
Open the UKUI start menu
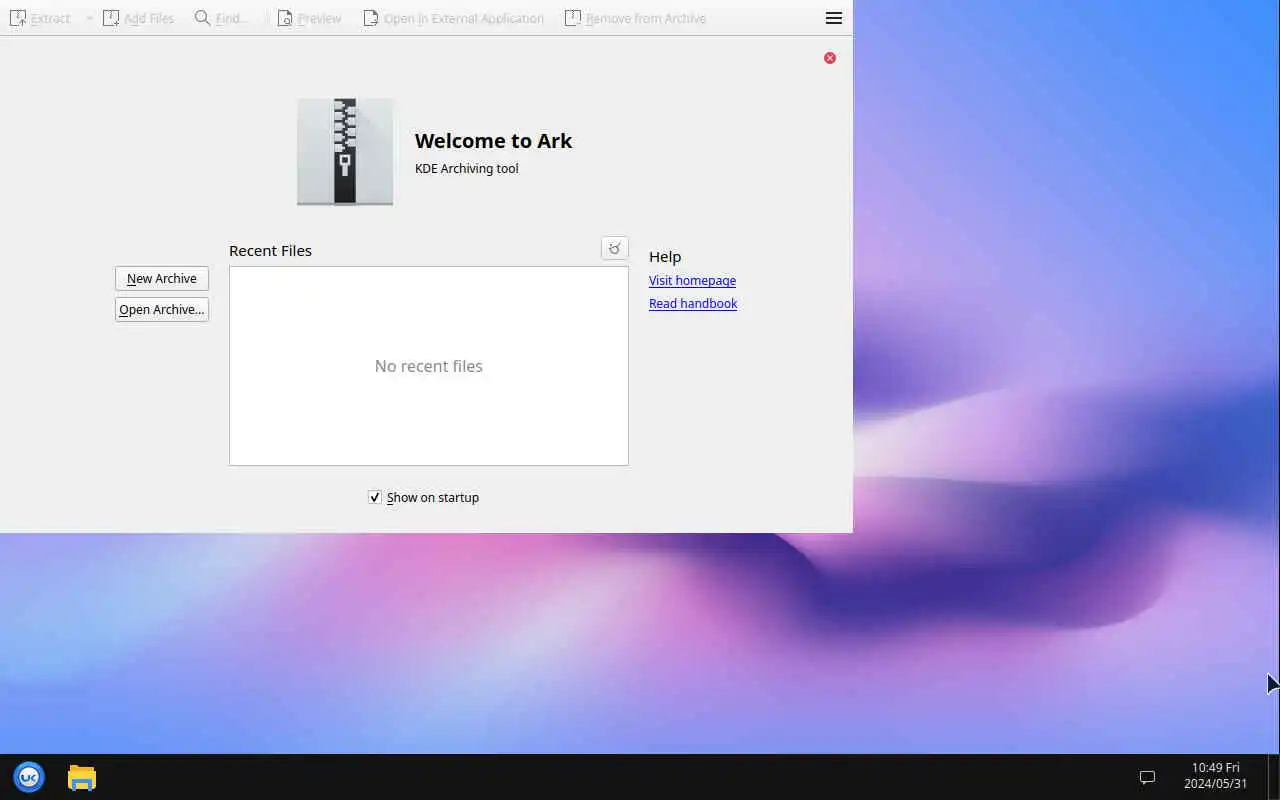click(29, 777)
